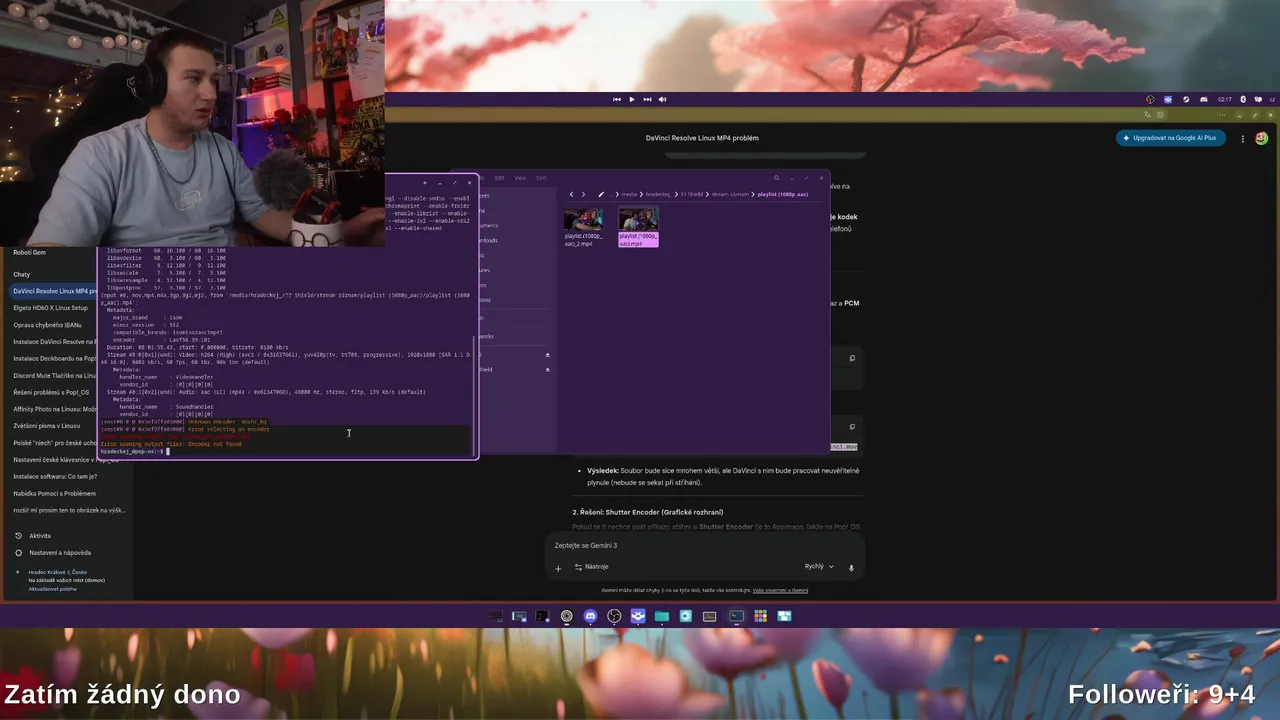
Task: Click the 'playlist (1080p_aac)' breadcrumb
Action: point(783,194)
